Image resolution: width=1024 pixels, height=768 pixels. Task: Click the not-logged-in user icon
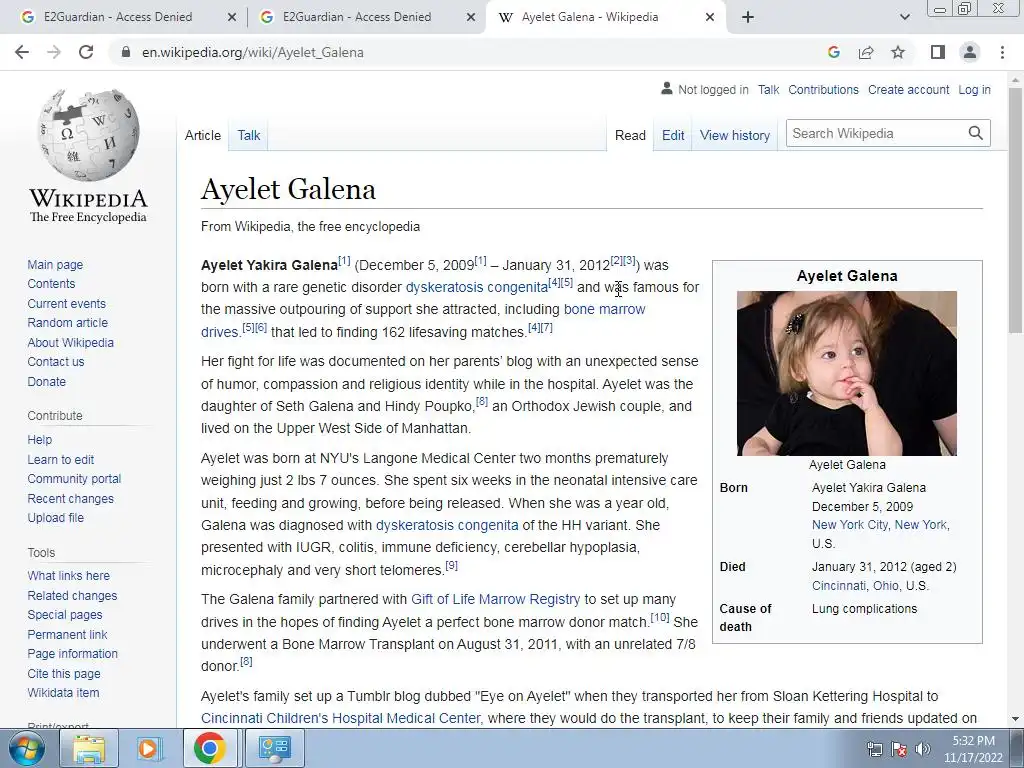click(666, 89)
